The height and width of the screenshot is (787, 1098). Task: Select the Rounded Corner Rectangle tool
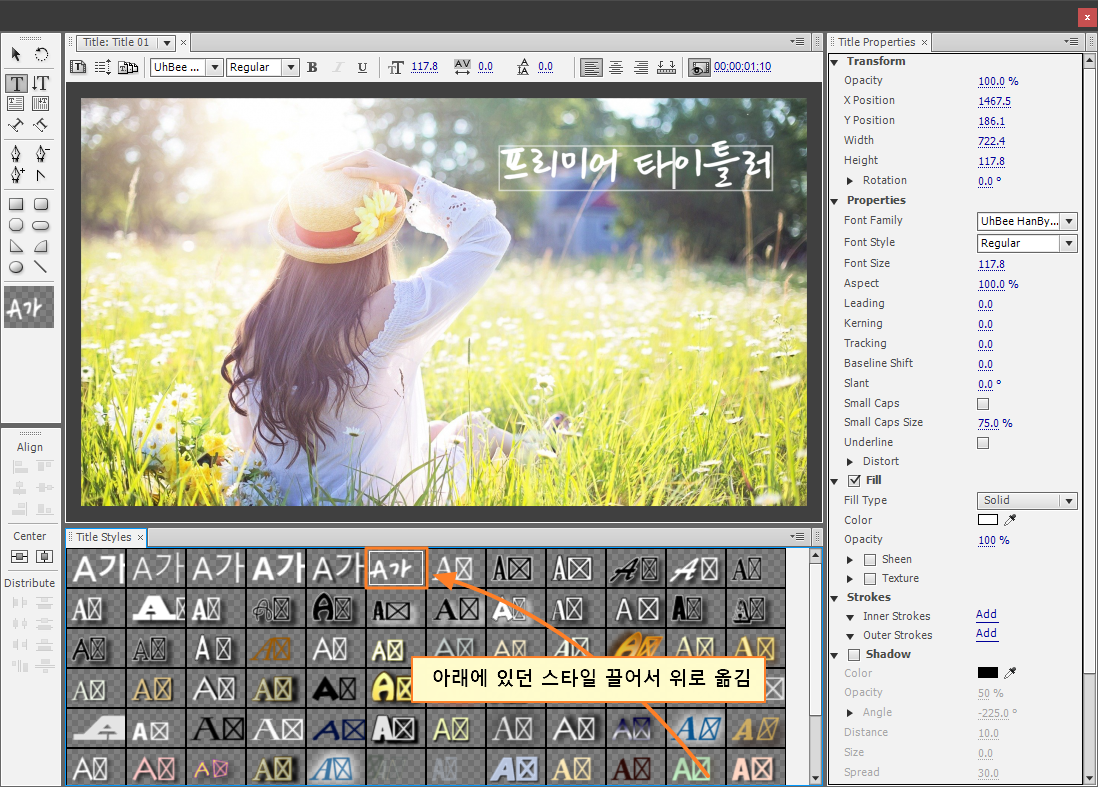pyautogui.click(x=41, y=204)
